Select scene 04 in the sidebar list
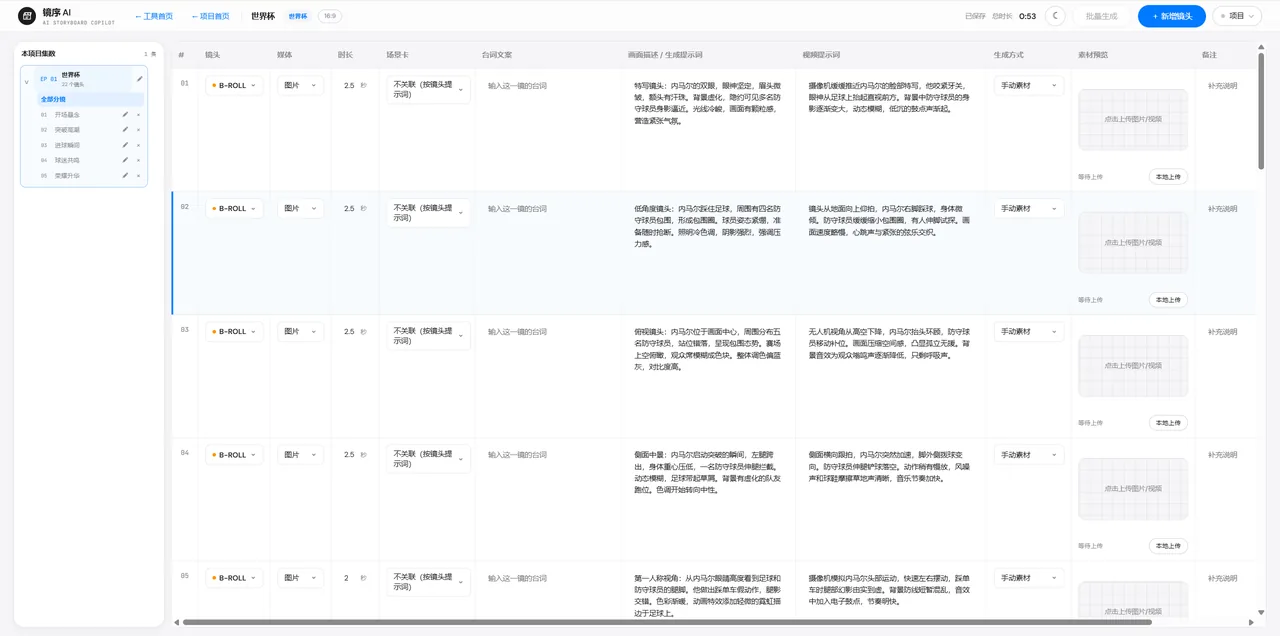Screen dimensions: 1280x636 point(68,160)
